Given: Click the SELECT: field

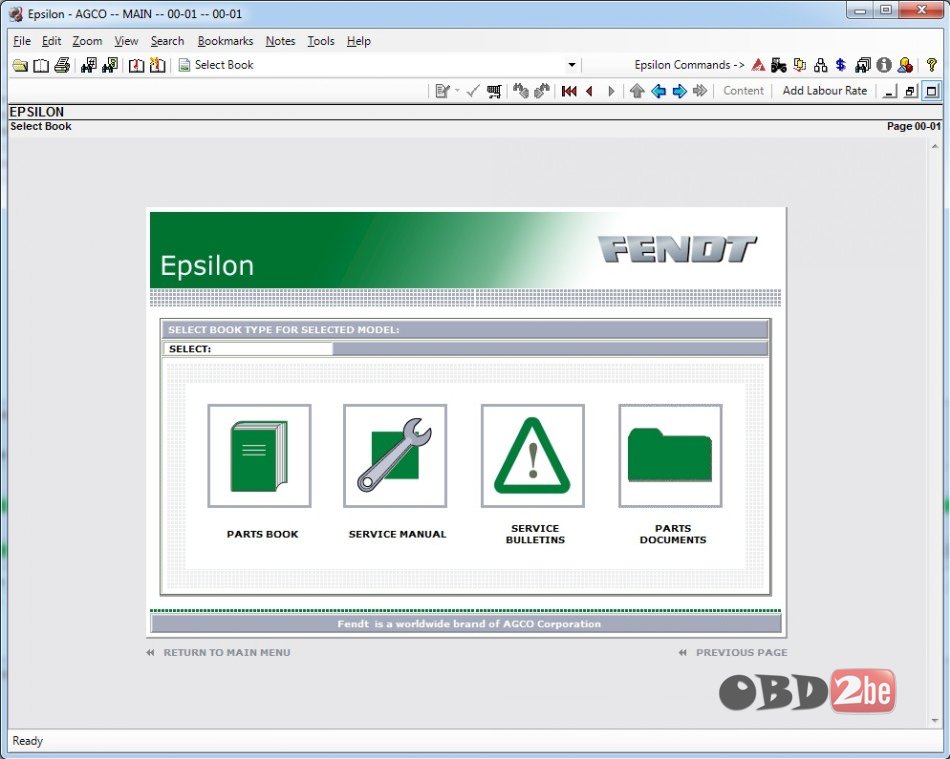Looking at the screenshot, I should click(x=248, y=349).
